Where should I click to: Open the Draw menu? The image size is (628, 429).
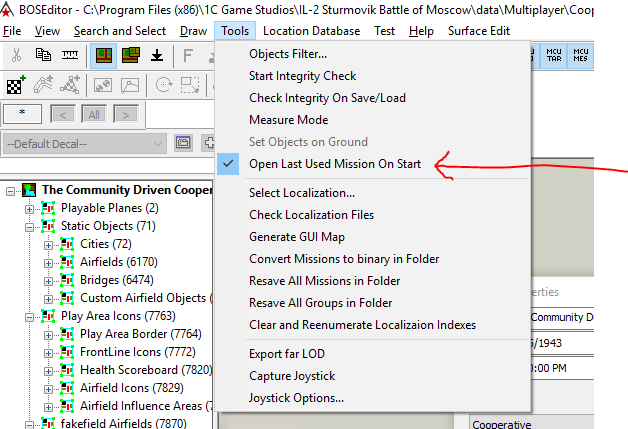[x=193, y=31]
